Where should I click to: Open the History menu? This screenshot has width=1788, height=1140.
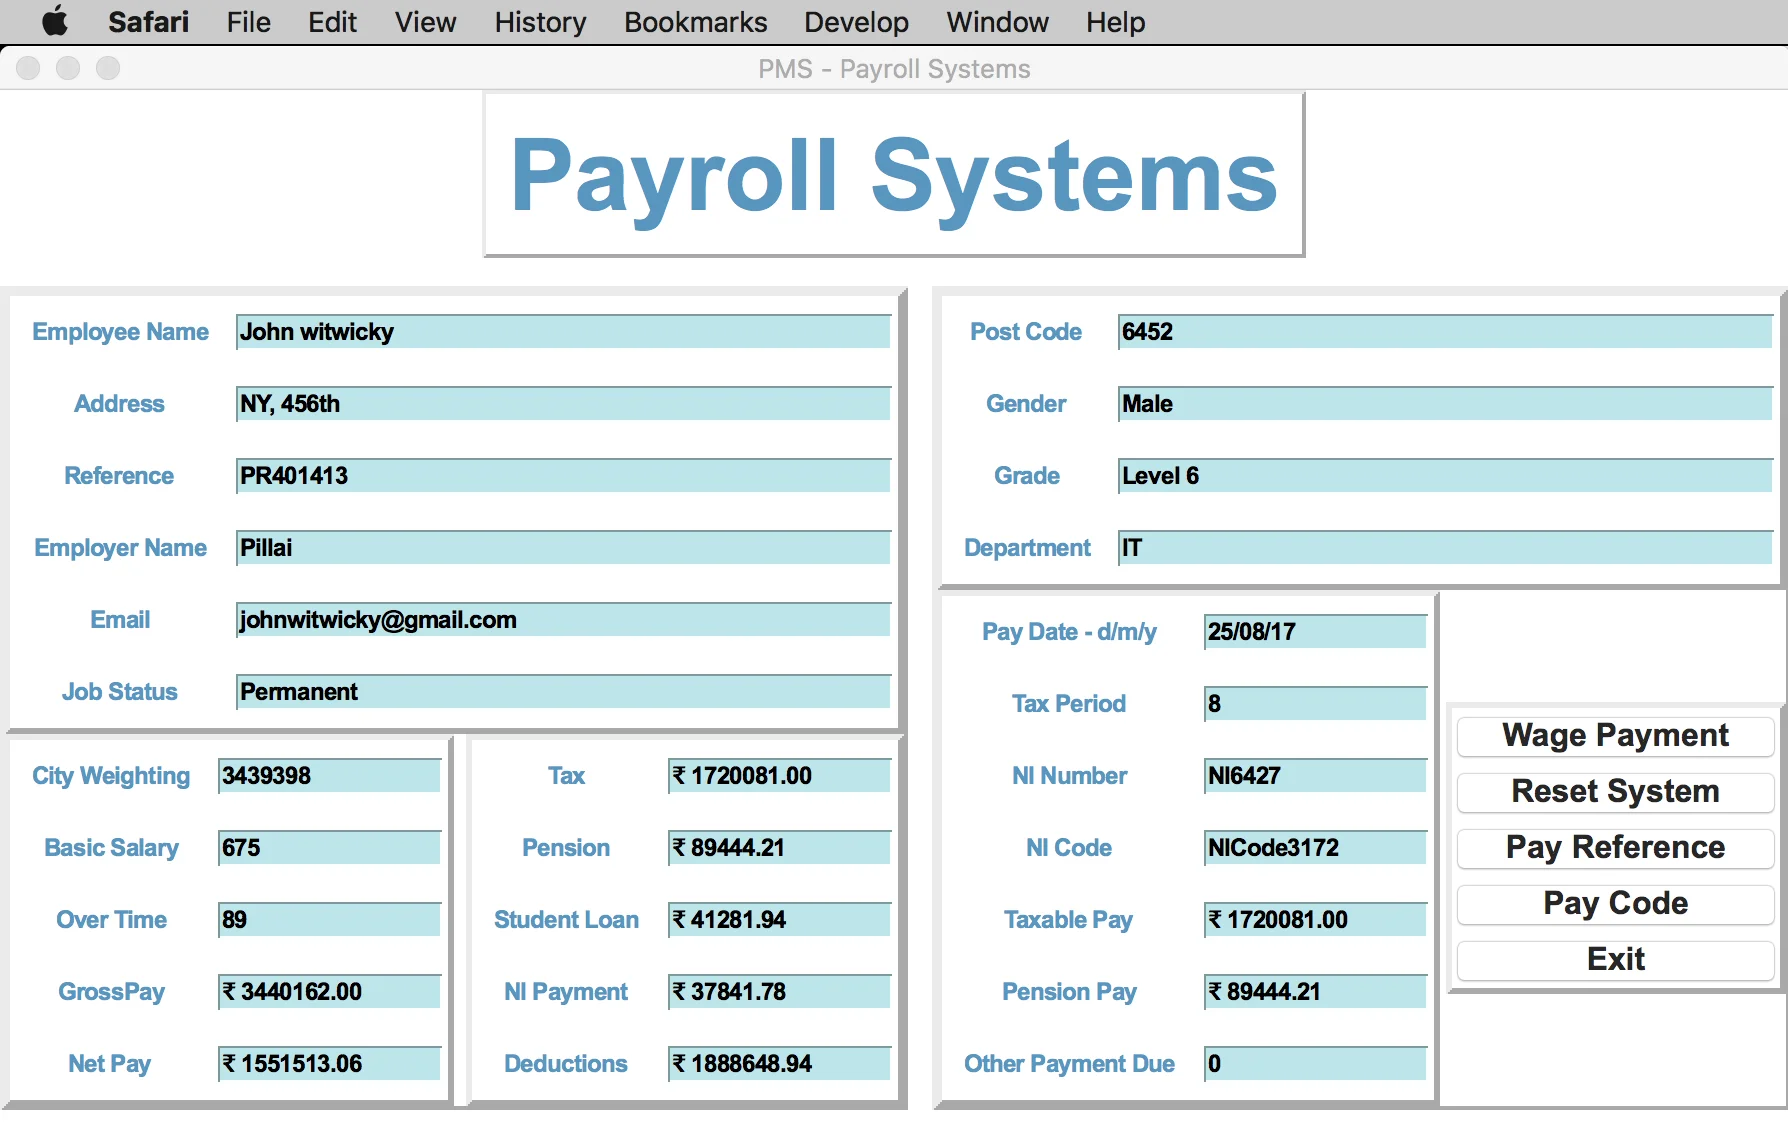coord(539,22)
